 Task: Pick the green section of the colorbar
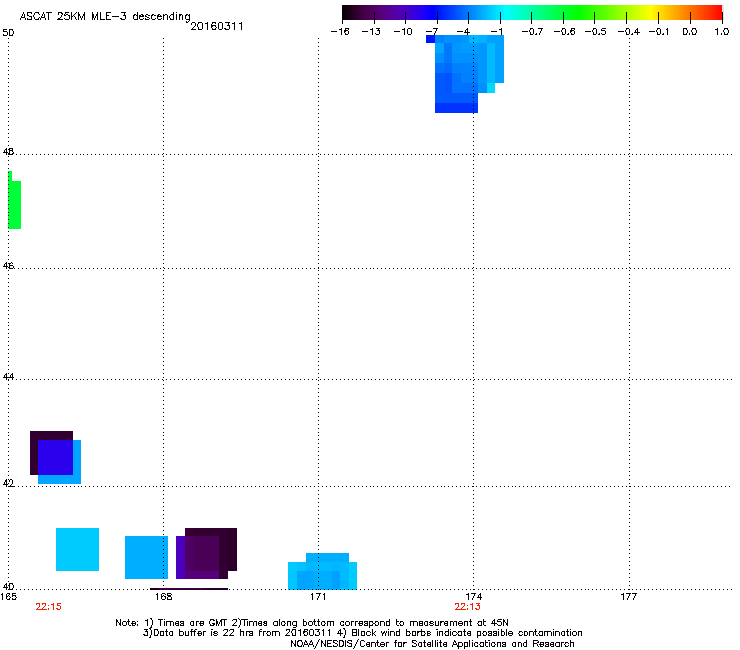point(578,13)
